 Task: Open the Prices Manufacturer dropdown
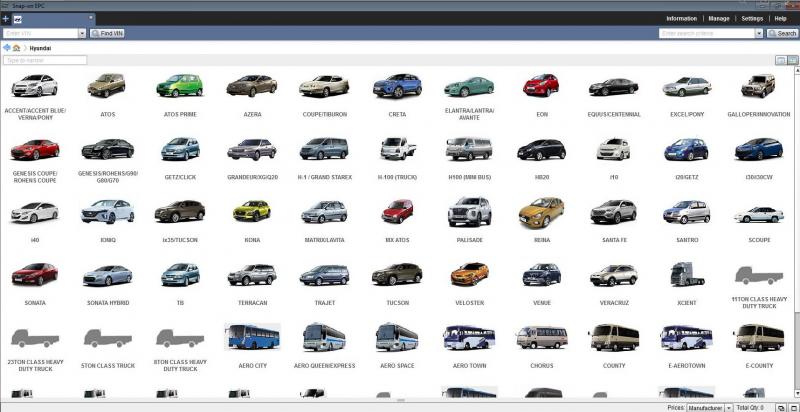(730, 407)
